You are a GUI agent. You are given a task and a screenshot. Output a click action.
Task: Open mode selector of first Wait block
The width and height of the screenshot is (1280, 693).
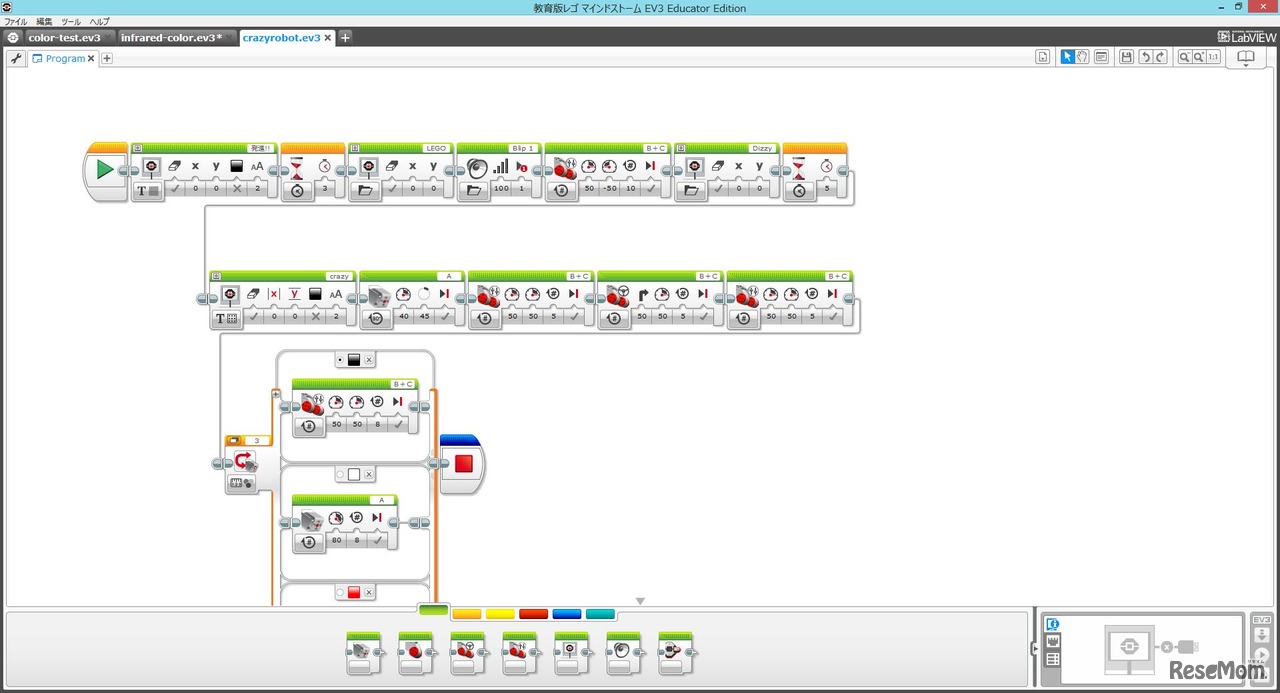pos(297,189)
